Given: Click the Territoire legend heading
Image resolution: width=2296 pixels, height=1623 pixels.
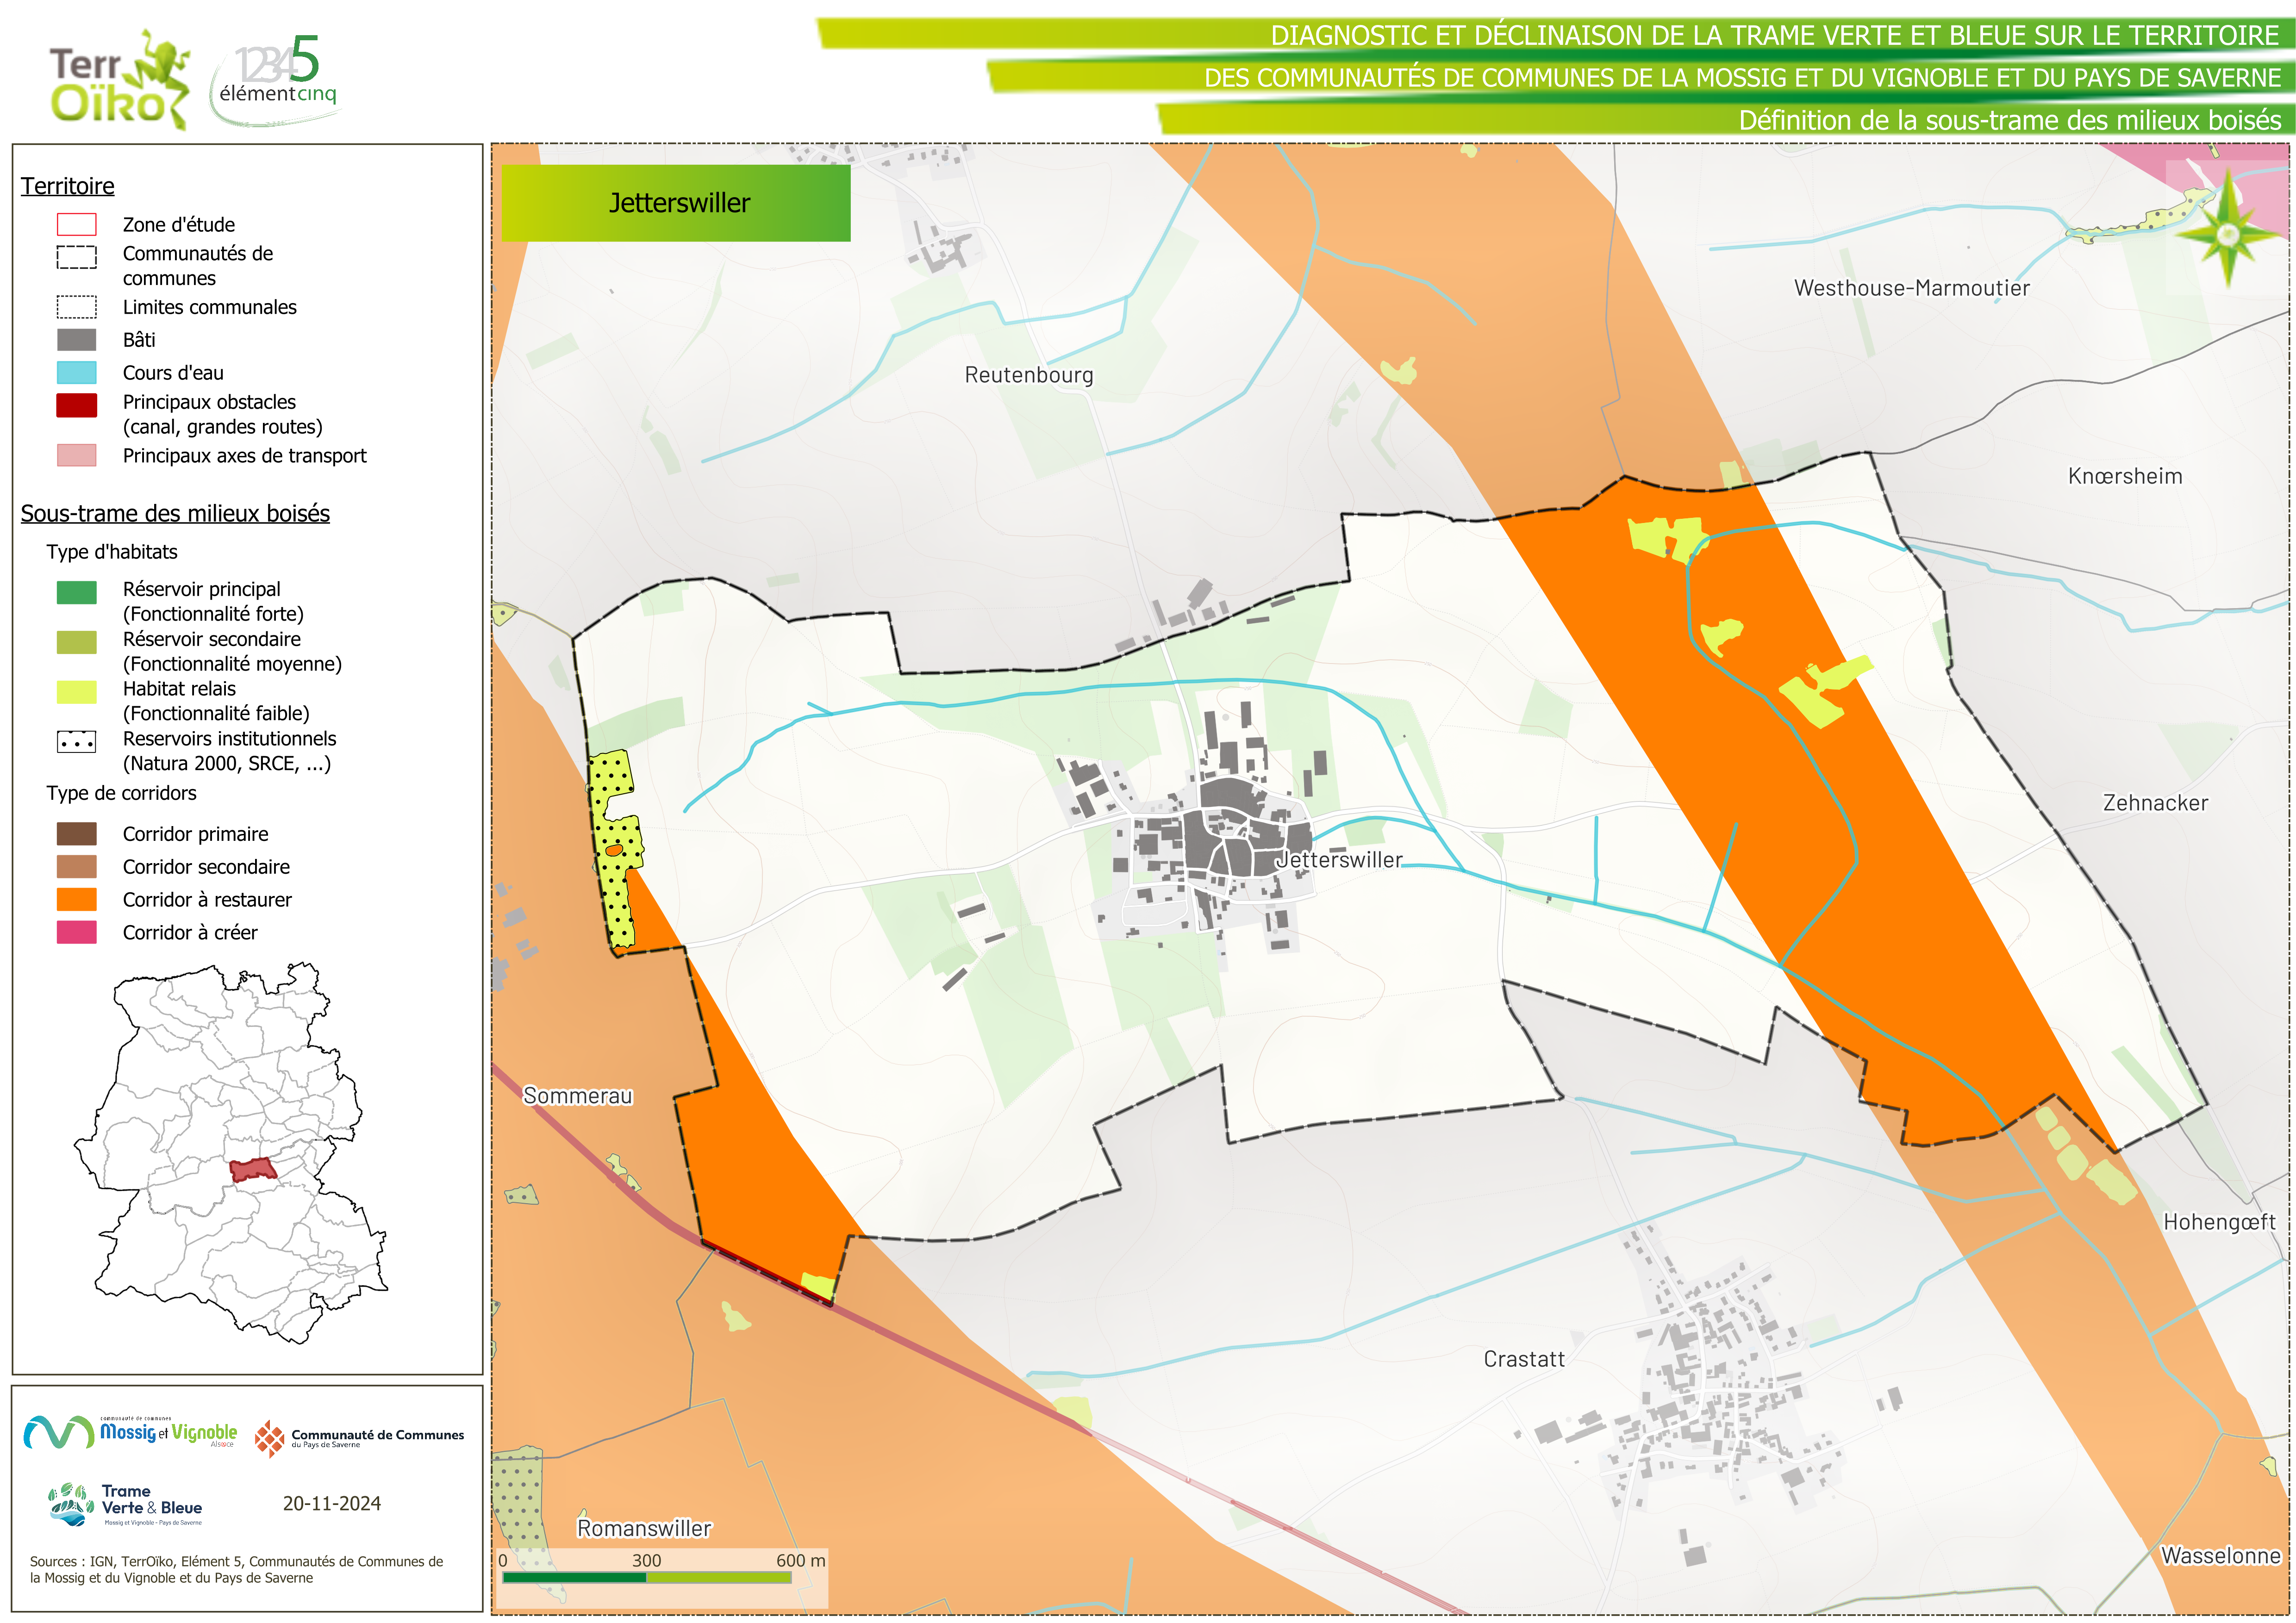Looking at the screenshot, I should click(x=68, y=186).
